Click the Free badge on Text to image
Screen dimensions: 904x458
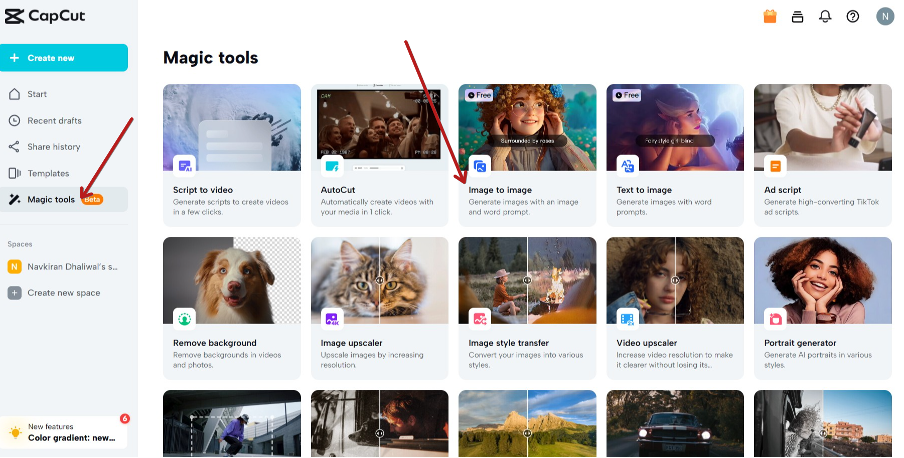[627, 95]
